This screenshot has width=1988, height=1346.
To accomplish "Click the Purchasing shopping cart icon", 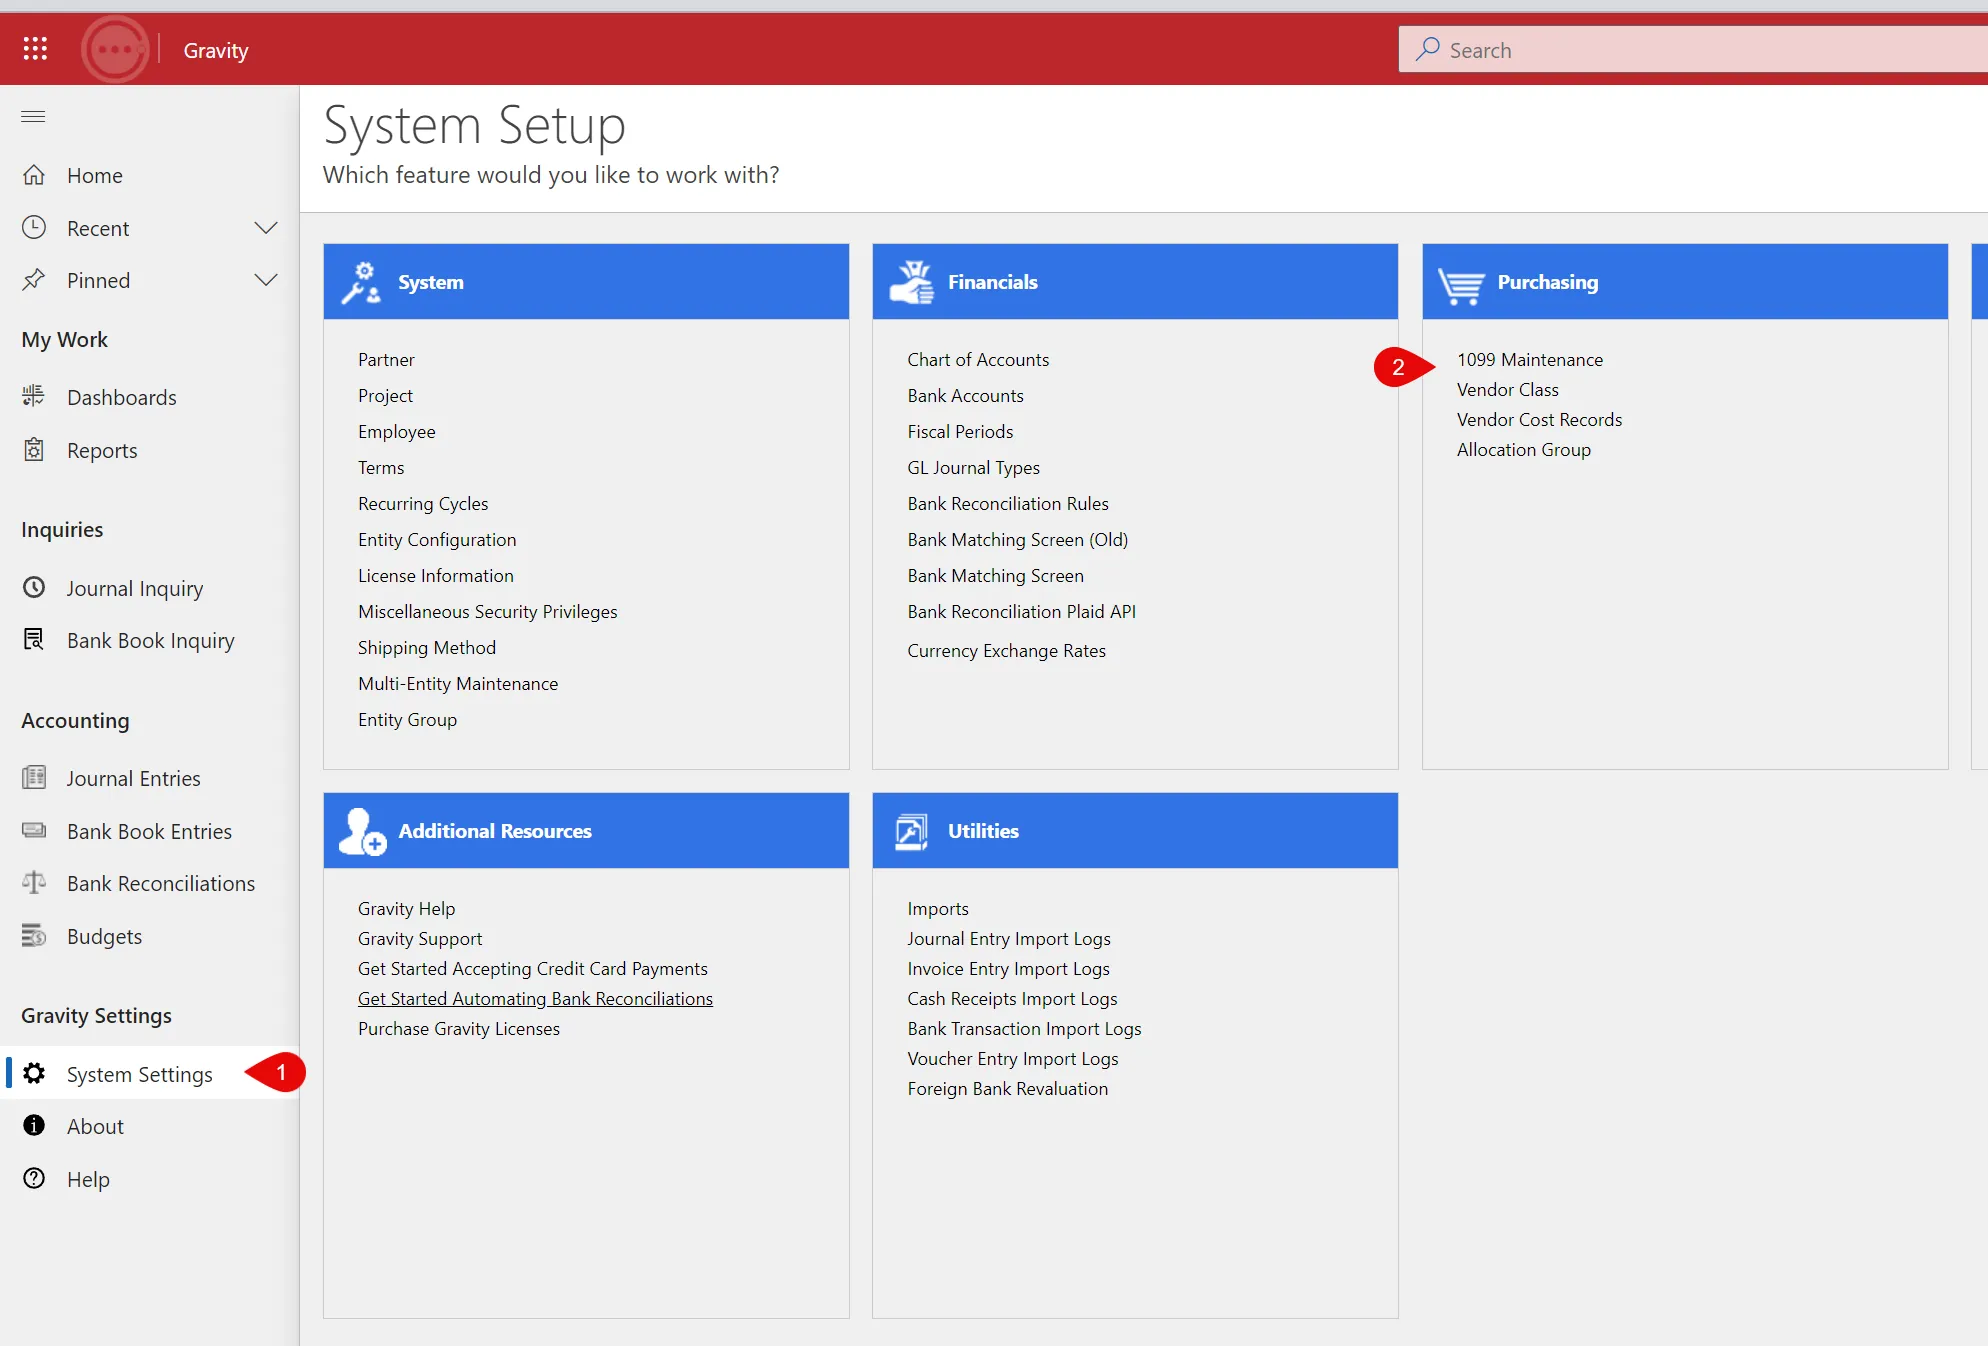I will click(x=1461, y=284).
